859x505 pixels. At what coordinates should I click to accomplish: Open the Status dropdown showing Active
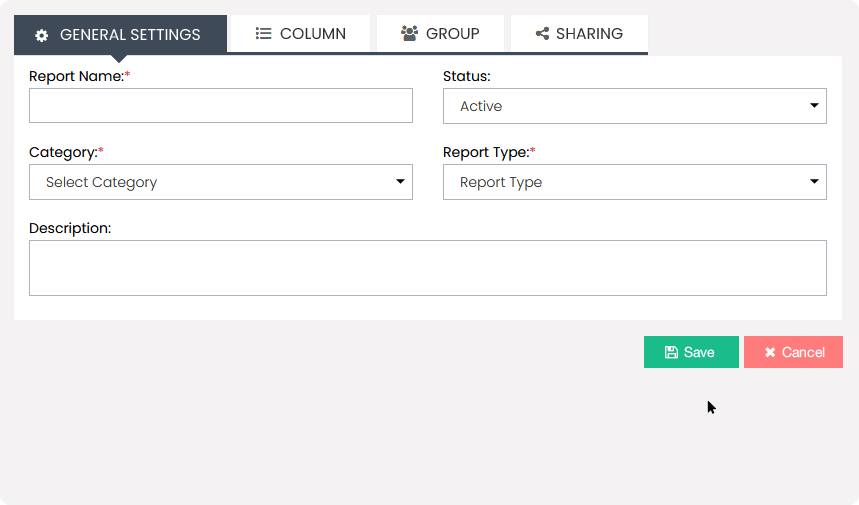pos(634,106)
